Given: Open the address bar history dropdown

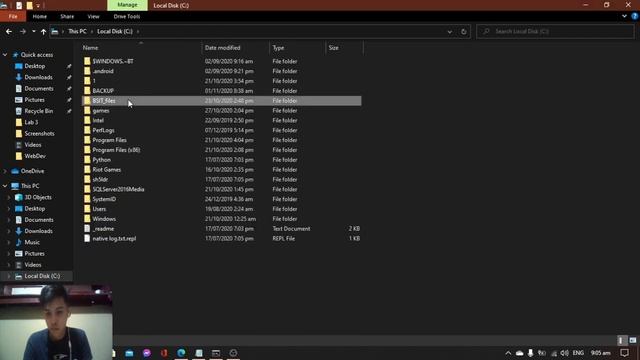Looking at the screenshot, I should (449, 31).
